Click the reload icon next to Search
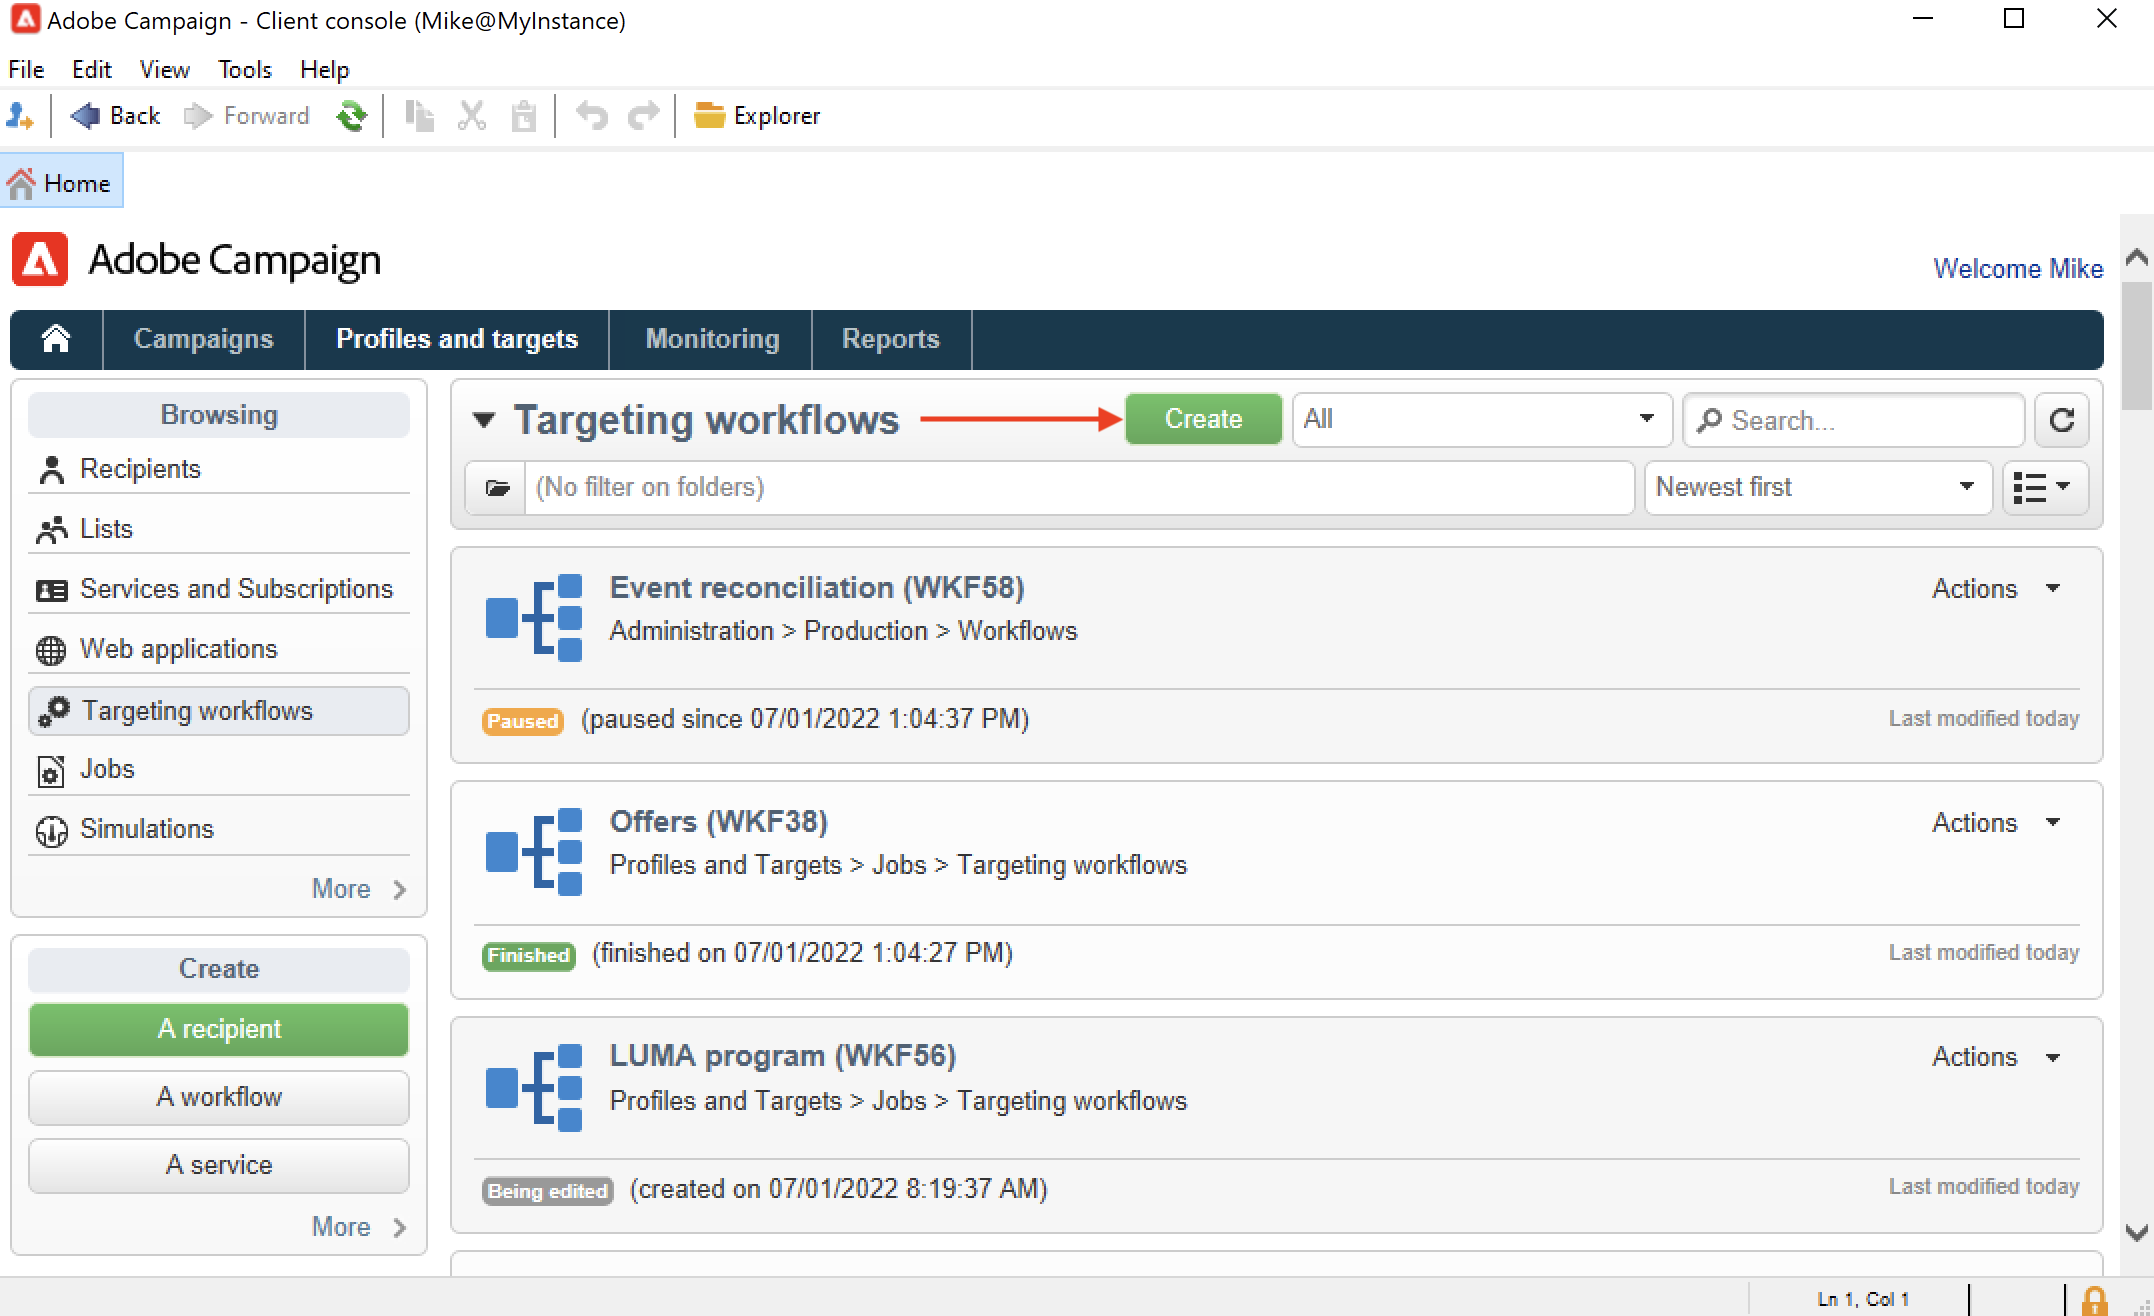Screen dimensions: 2154x1316 (x=2062, y=420)
